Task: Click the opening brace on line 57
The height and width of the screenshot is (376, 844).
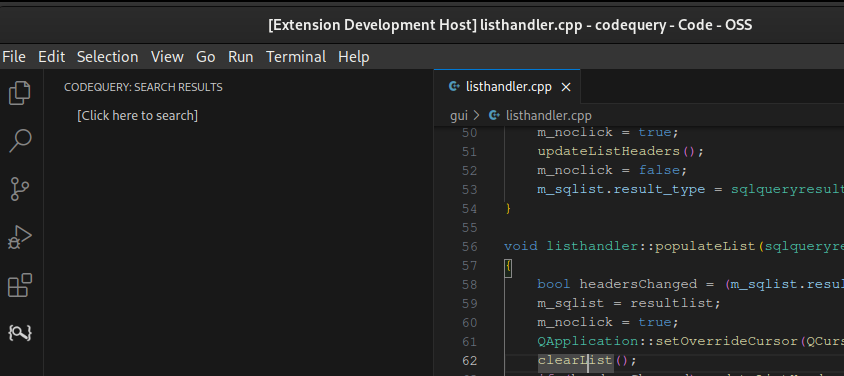Action: (508, 266)
